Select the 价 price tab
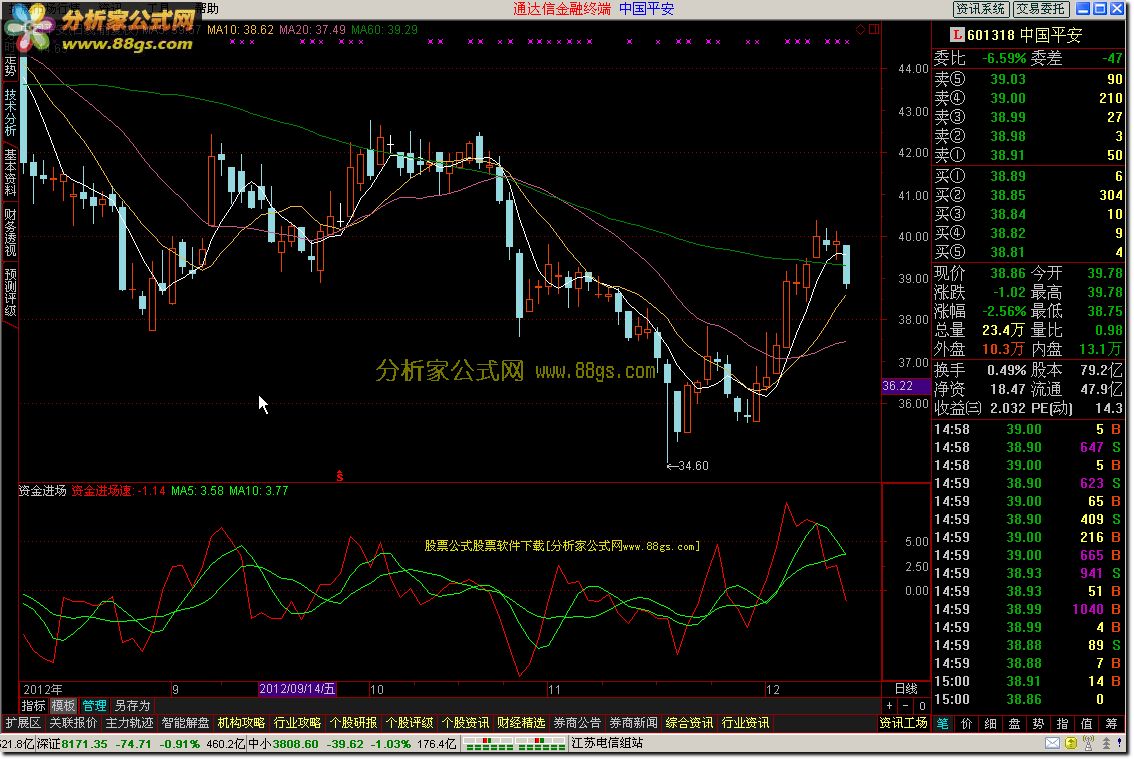The width and height of the screenshot is (1134, 759). tap(966, 724)
